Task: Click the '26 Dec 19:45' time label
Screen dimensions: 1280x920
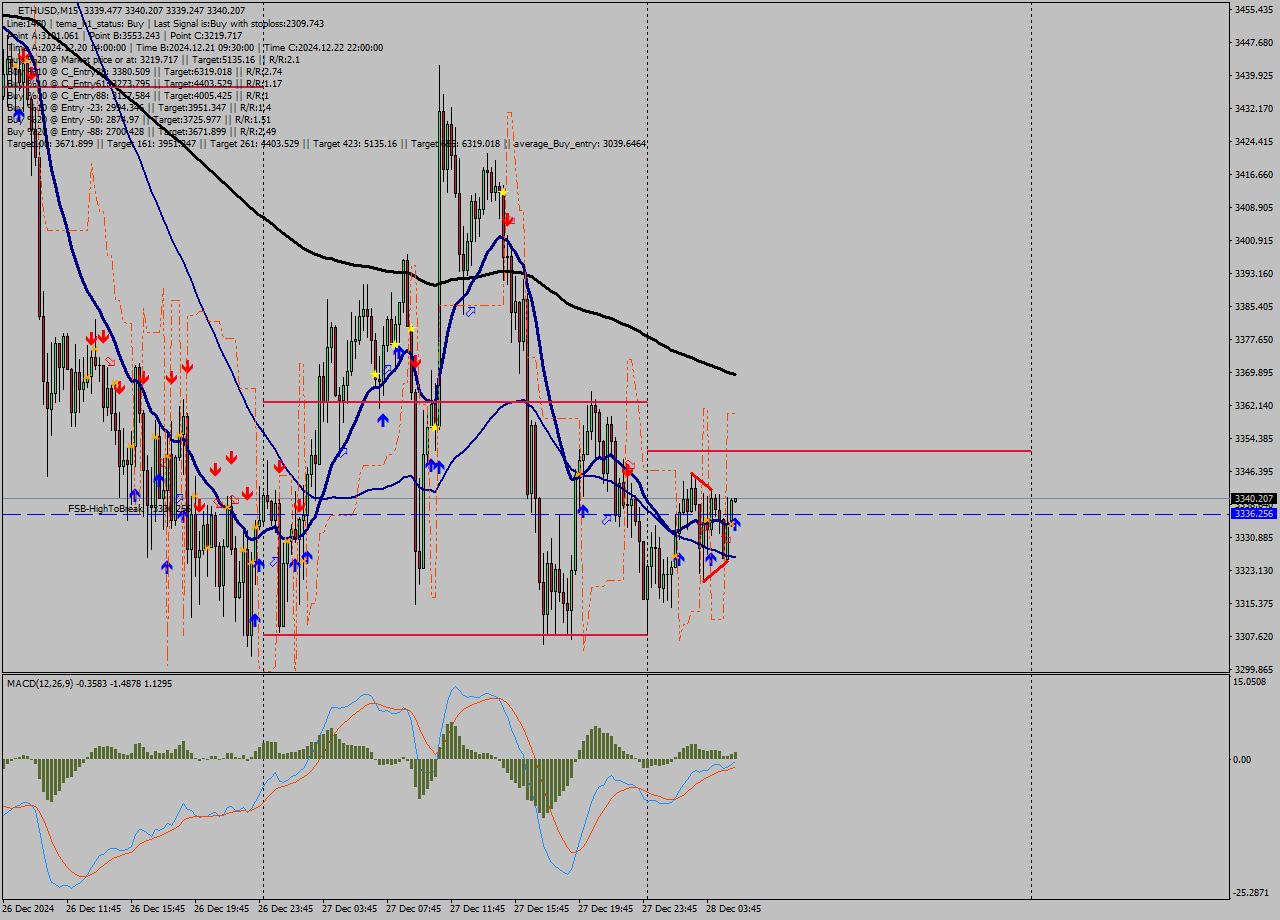Action: 222,909
